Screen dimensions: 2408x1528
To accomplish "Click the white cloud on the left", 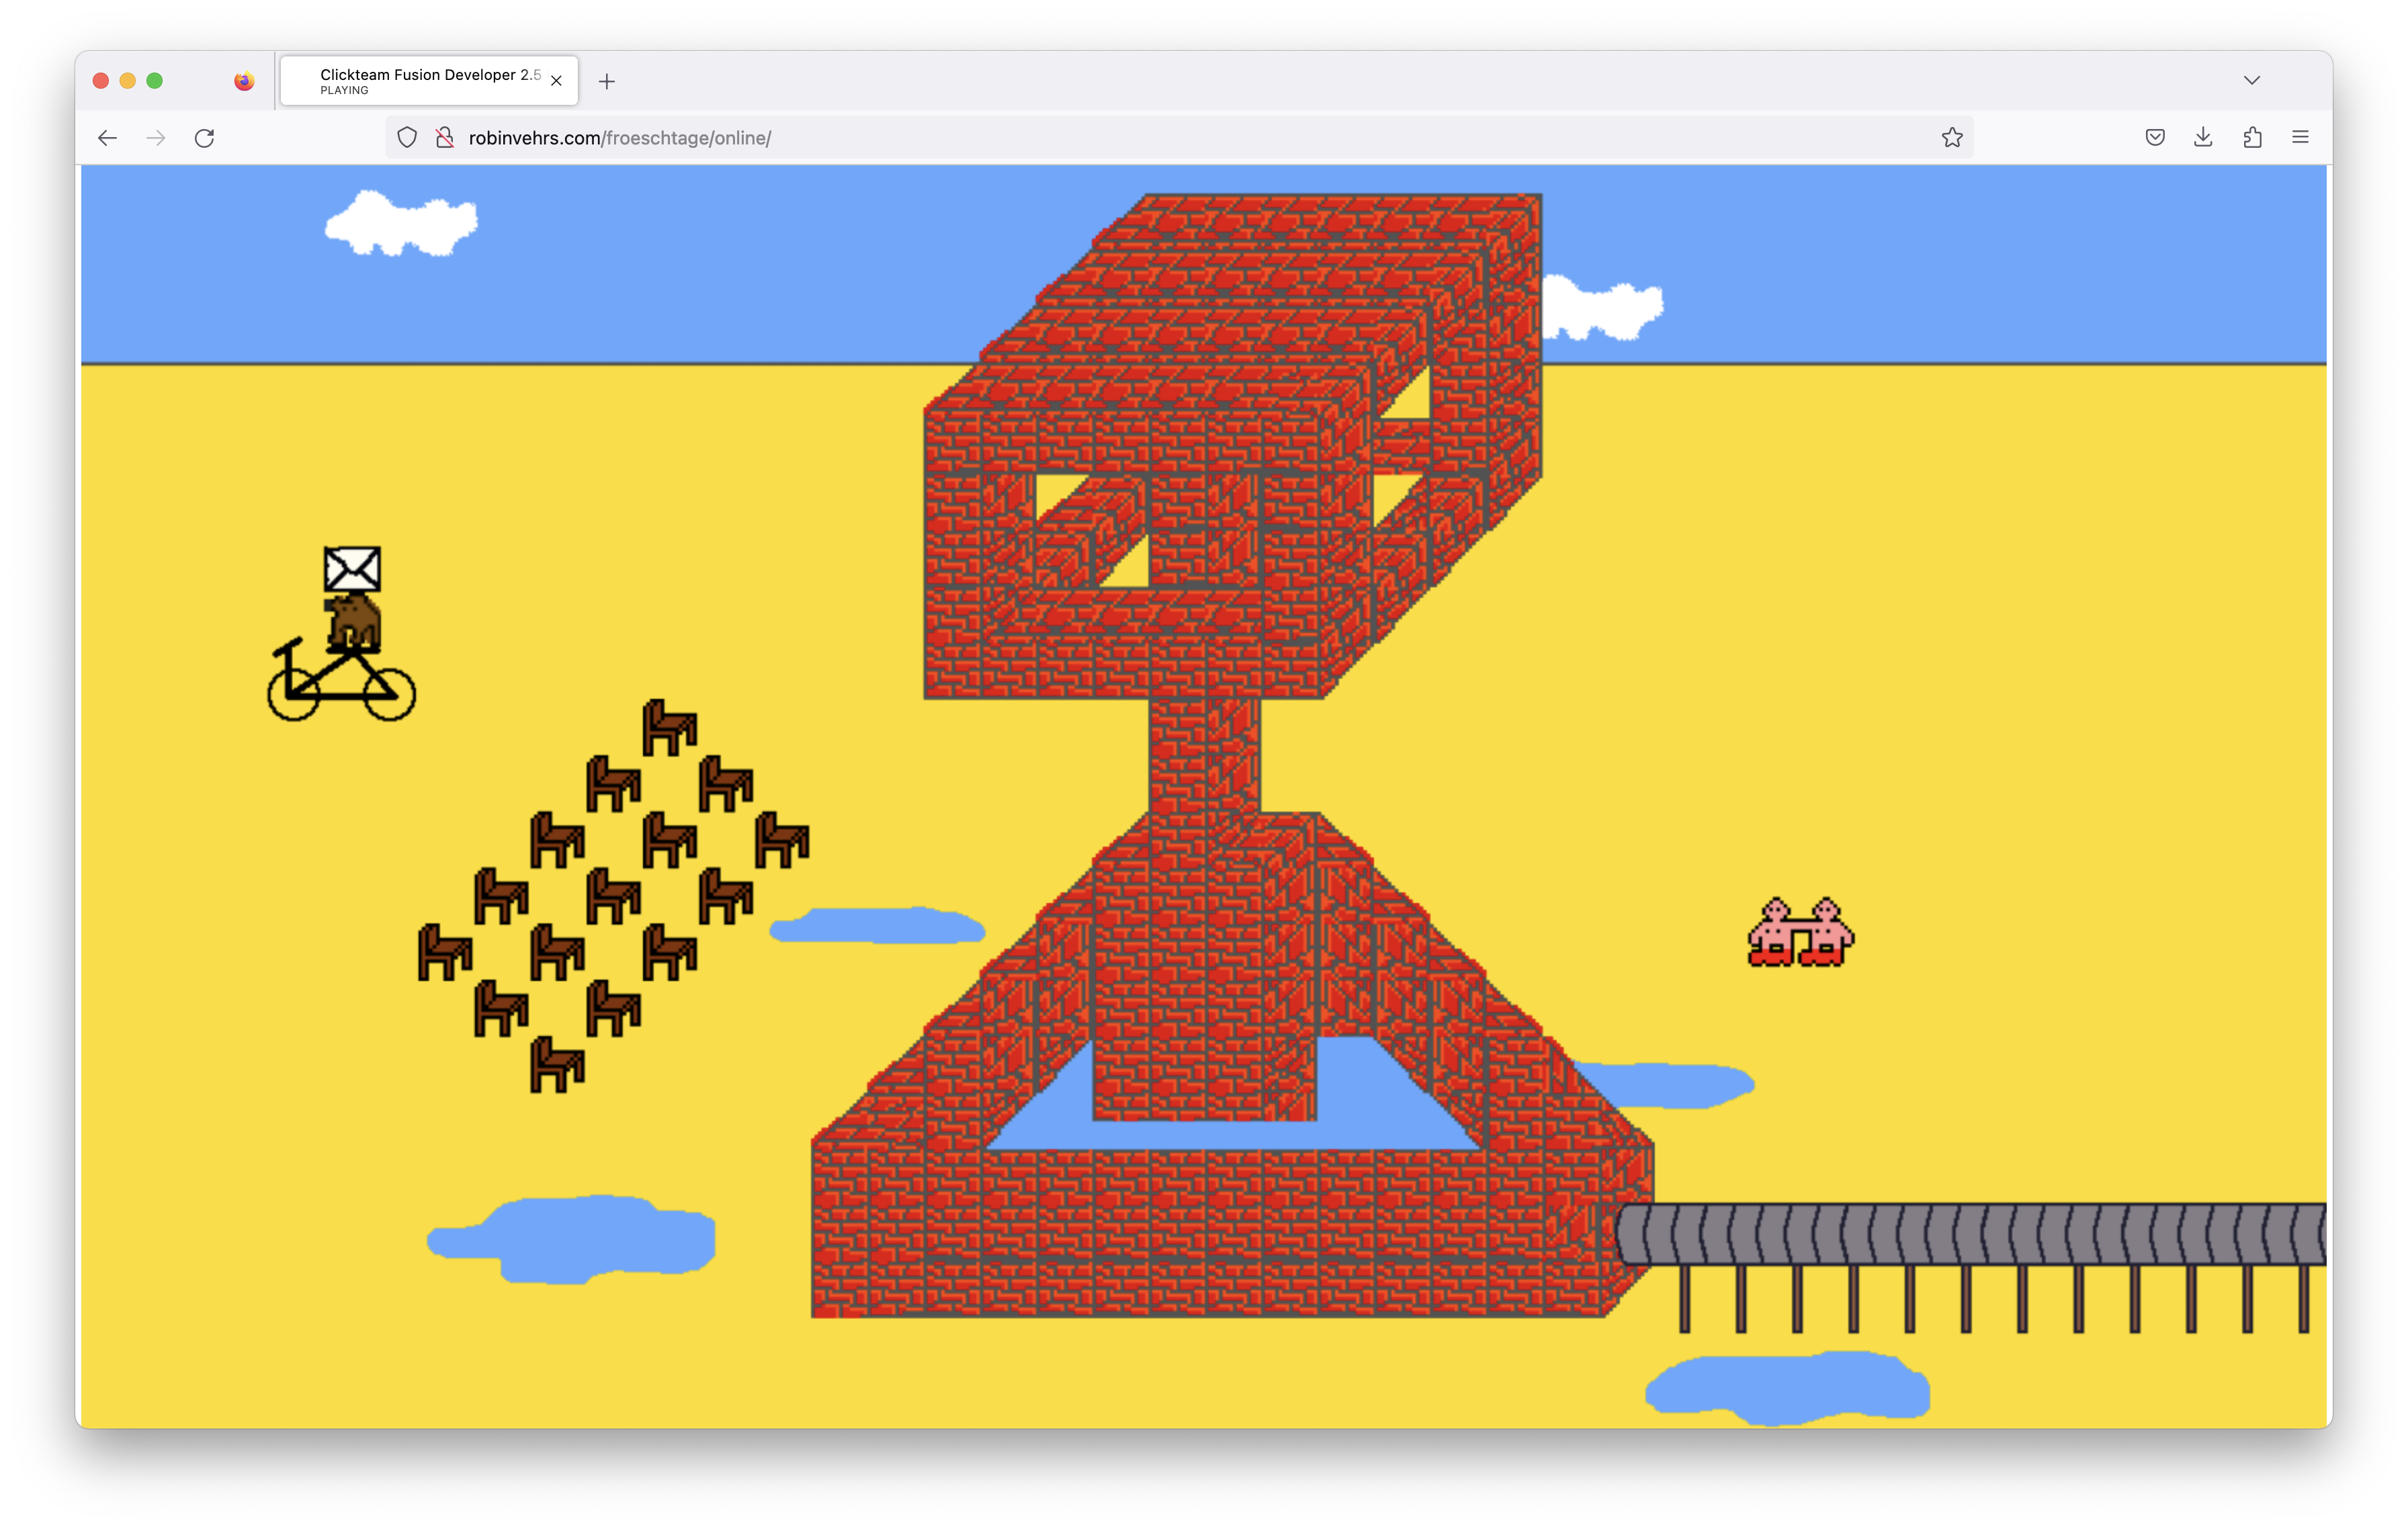I will [x=401, y=224].
